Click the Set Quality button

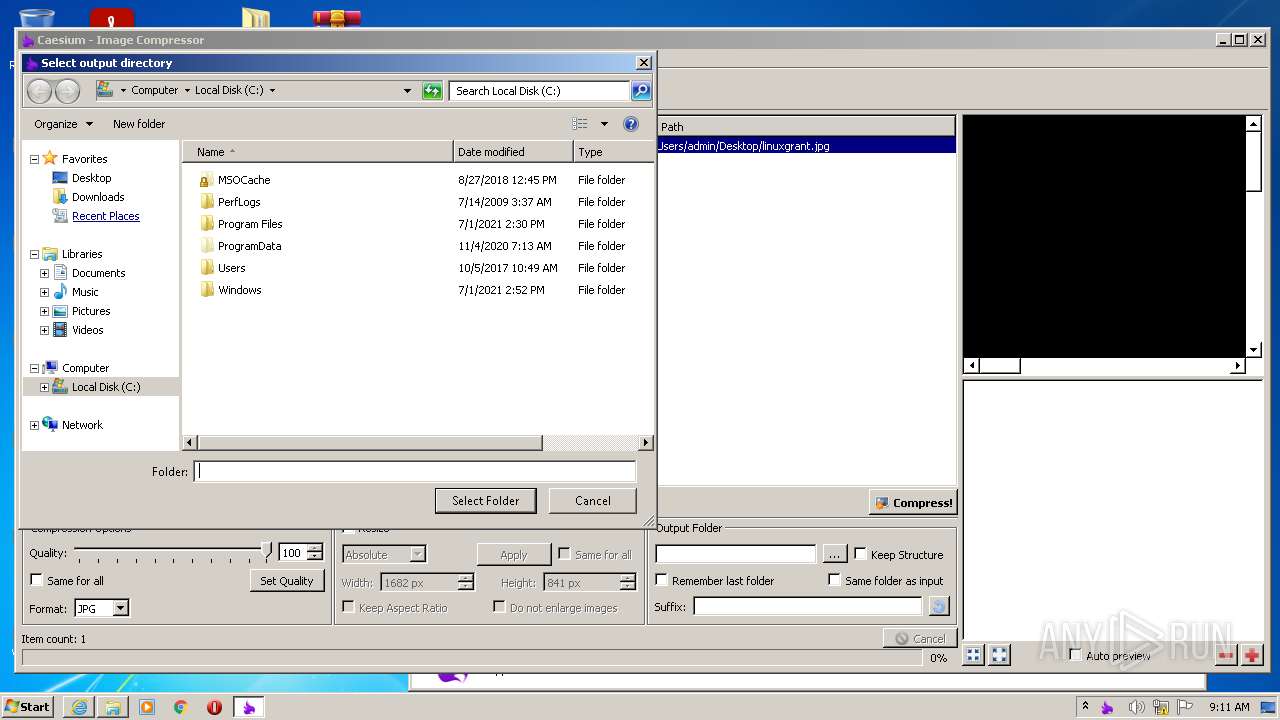click(287, 581)
